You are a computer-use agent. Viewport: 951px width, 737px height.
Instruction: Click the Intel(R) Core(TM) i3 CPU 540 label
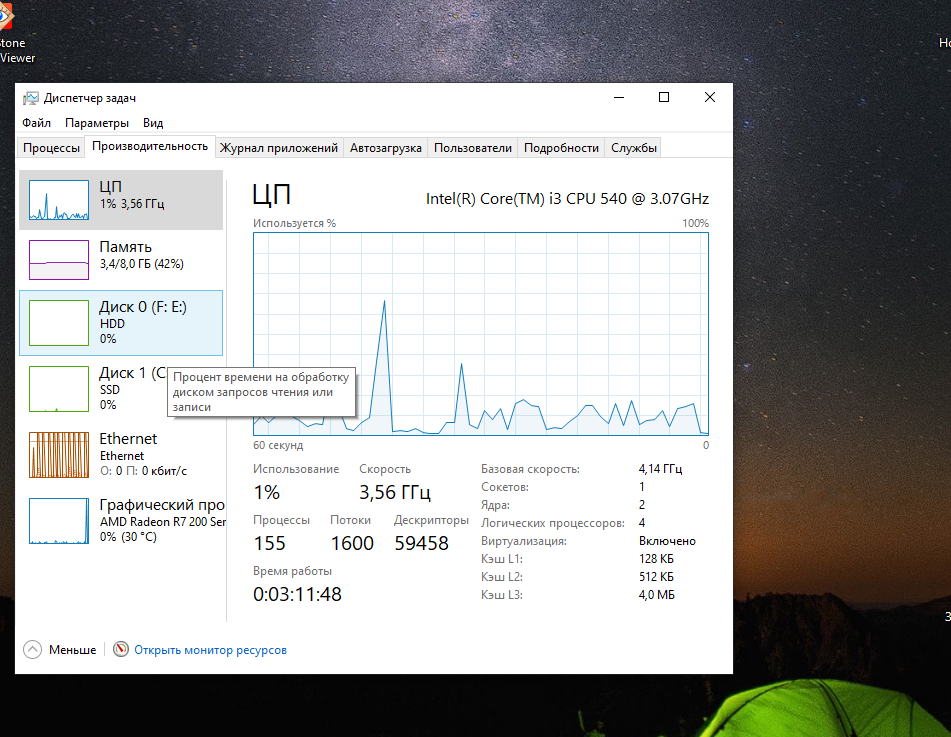tap(567, 198)
